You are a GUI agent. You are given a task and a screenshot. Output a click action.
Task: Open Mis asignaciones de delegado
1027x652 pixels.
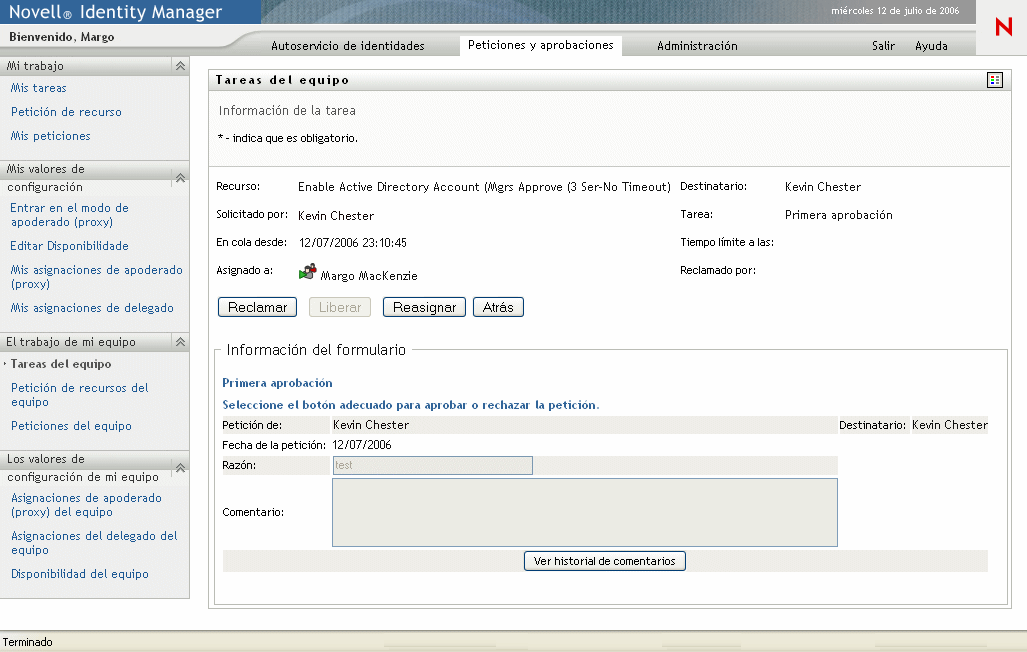(x=92, y=308)
